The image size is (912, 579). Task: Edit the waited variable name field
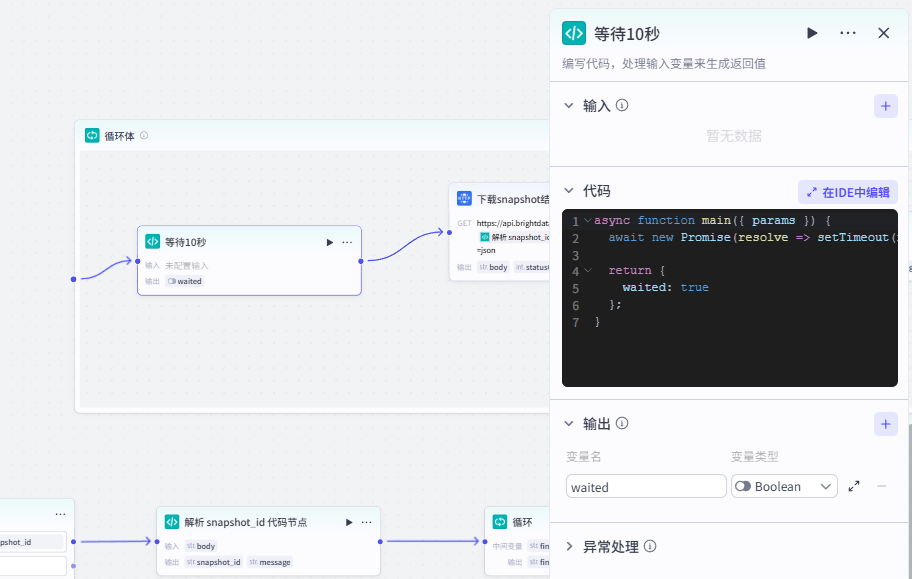646,486
